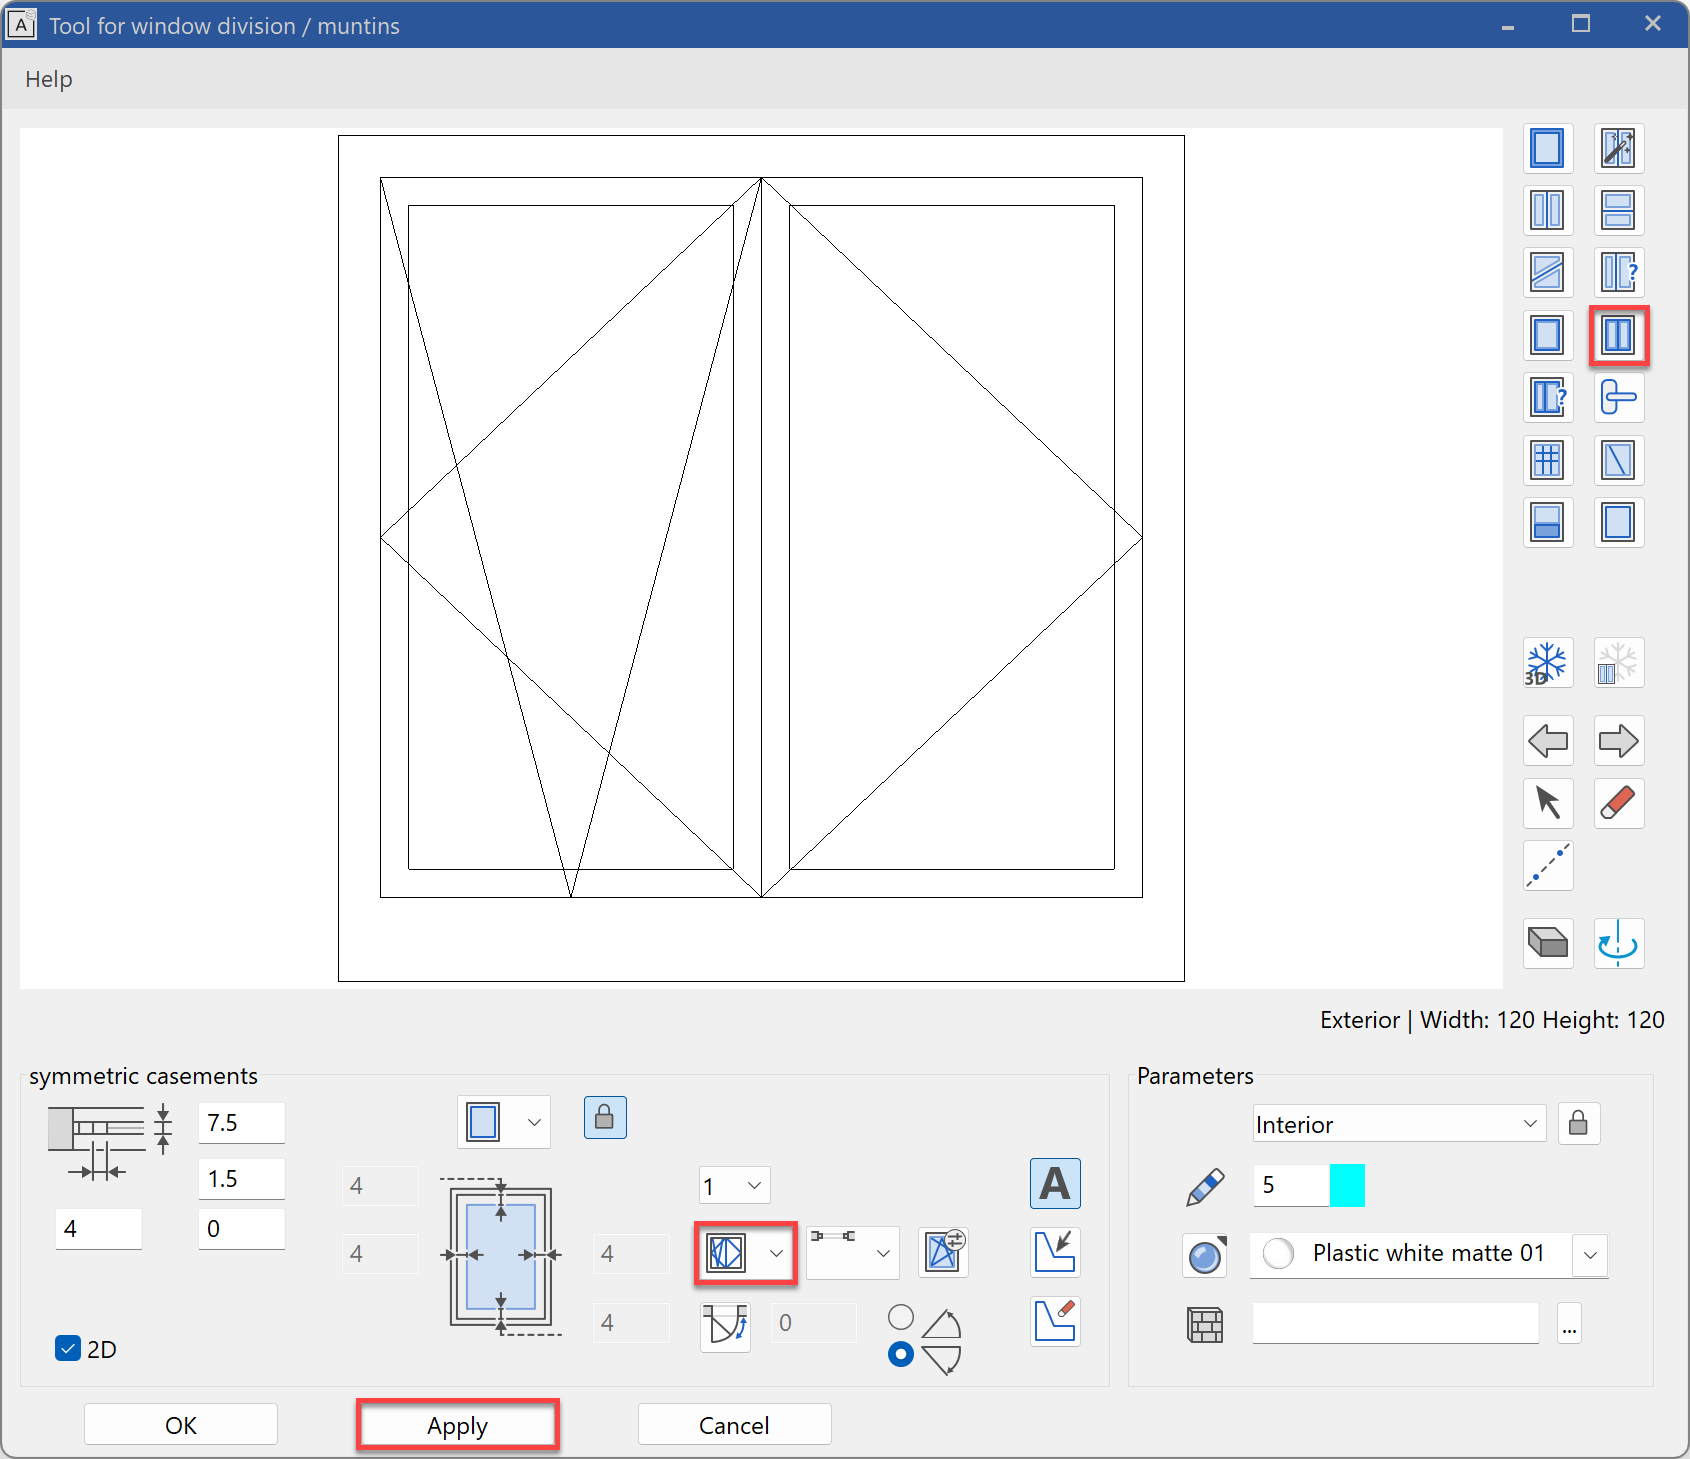This screenshot has width=1690, height=1459.
Task: Expand the Interior dropdown
Action: click(1398, 1124)
